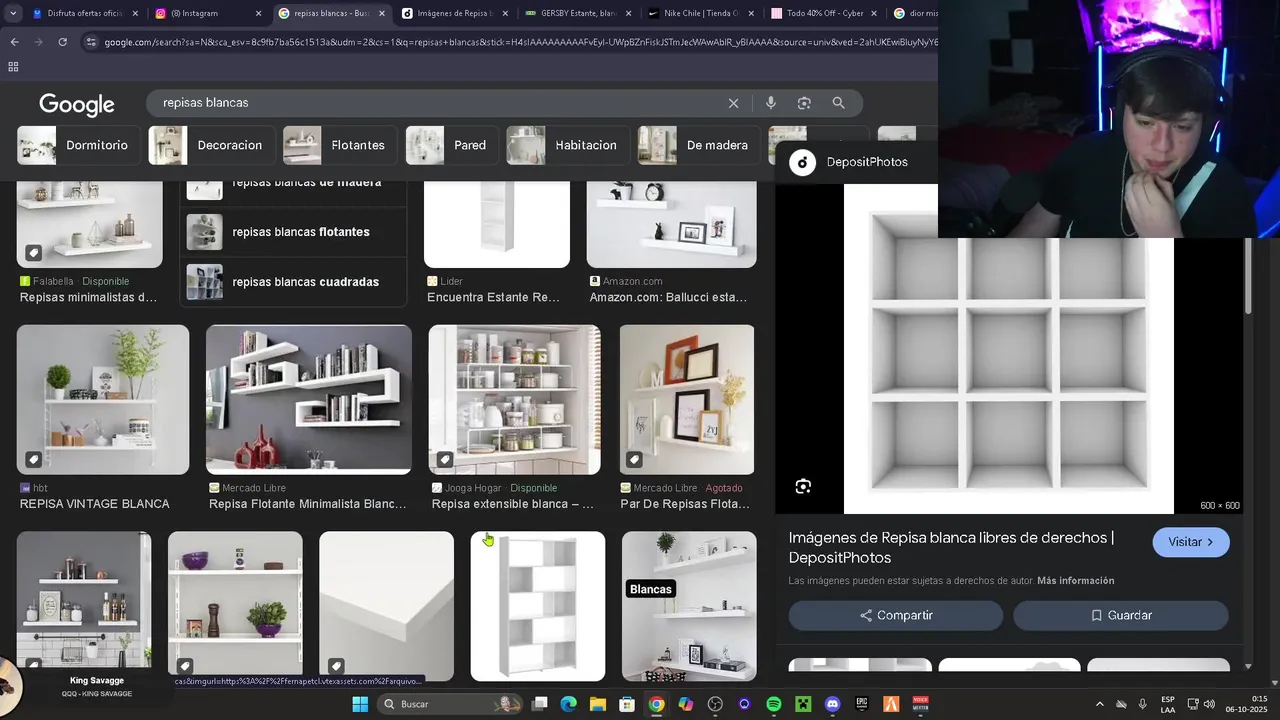
Task: Click Task View icon in taskbar
Action: (x=539, y=704)
